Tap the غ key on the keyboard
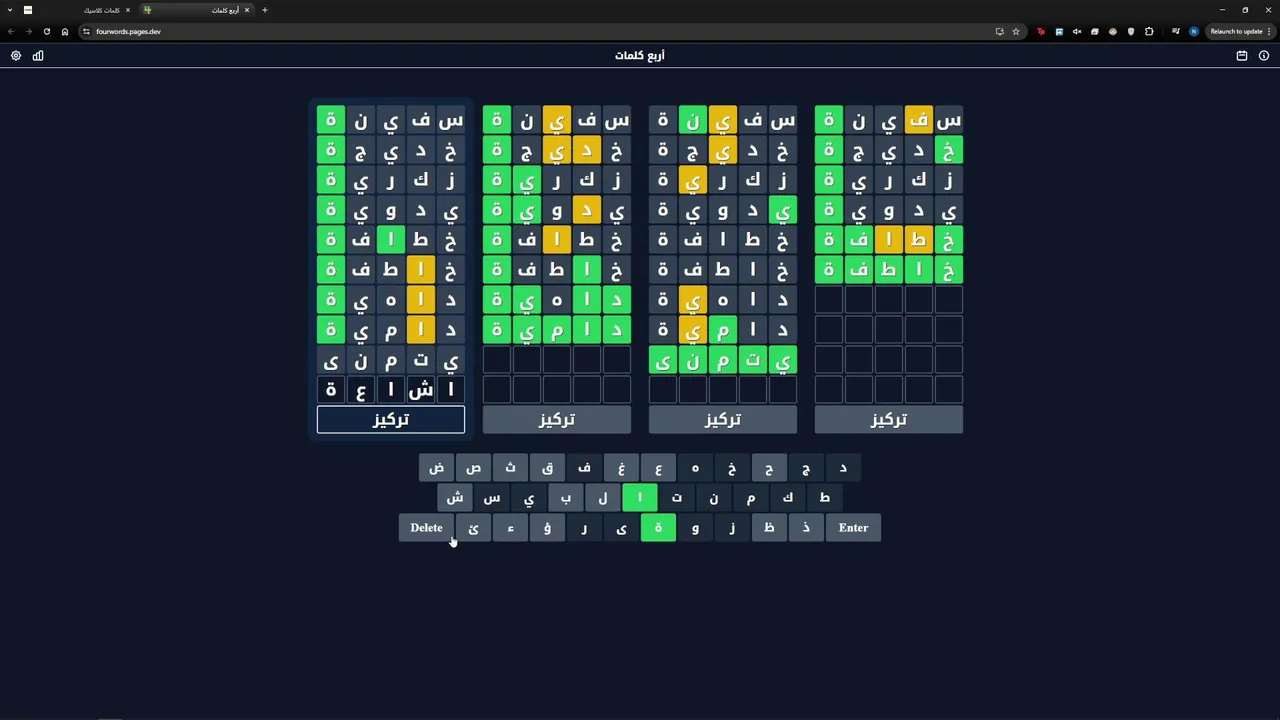Viewport: 1280px width, 720px height. tap(621, 468)
